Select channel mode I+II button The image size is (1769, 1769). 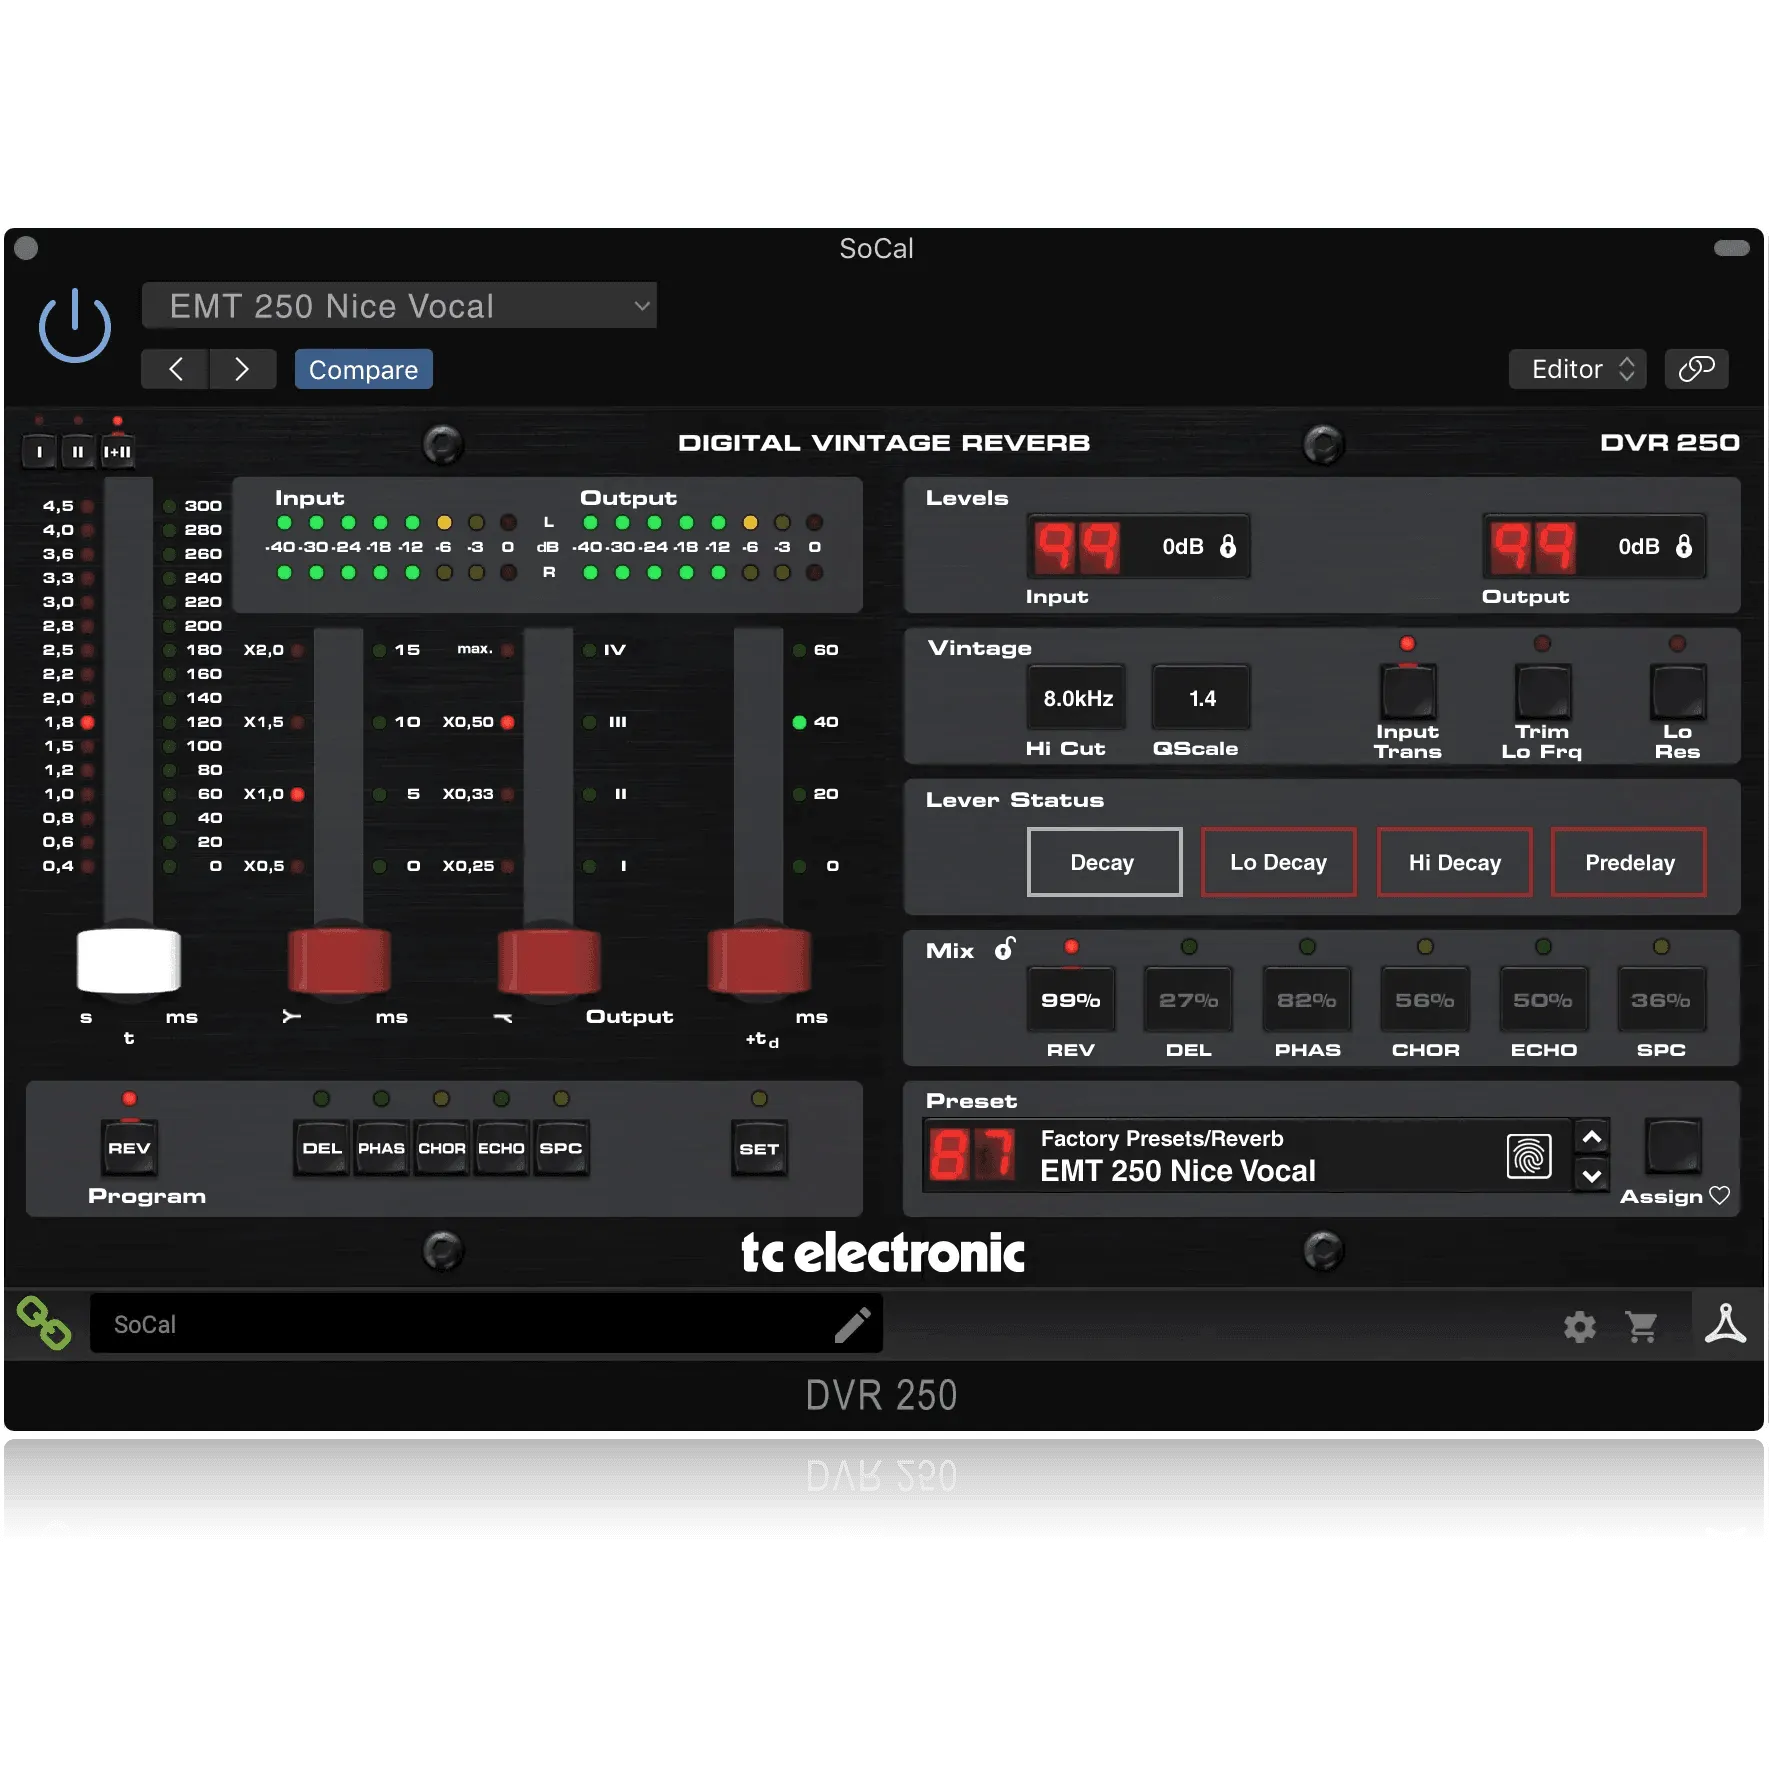click(117, 452)
